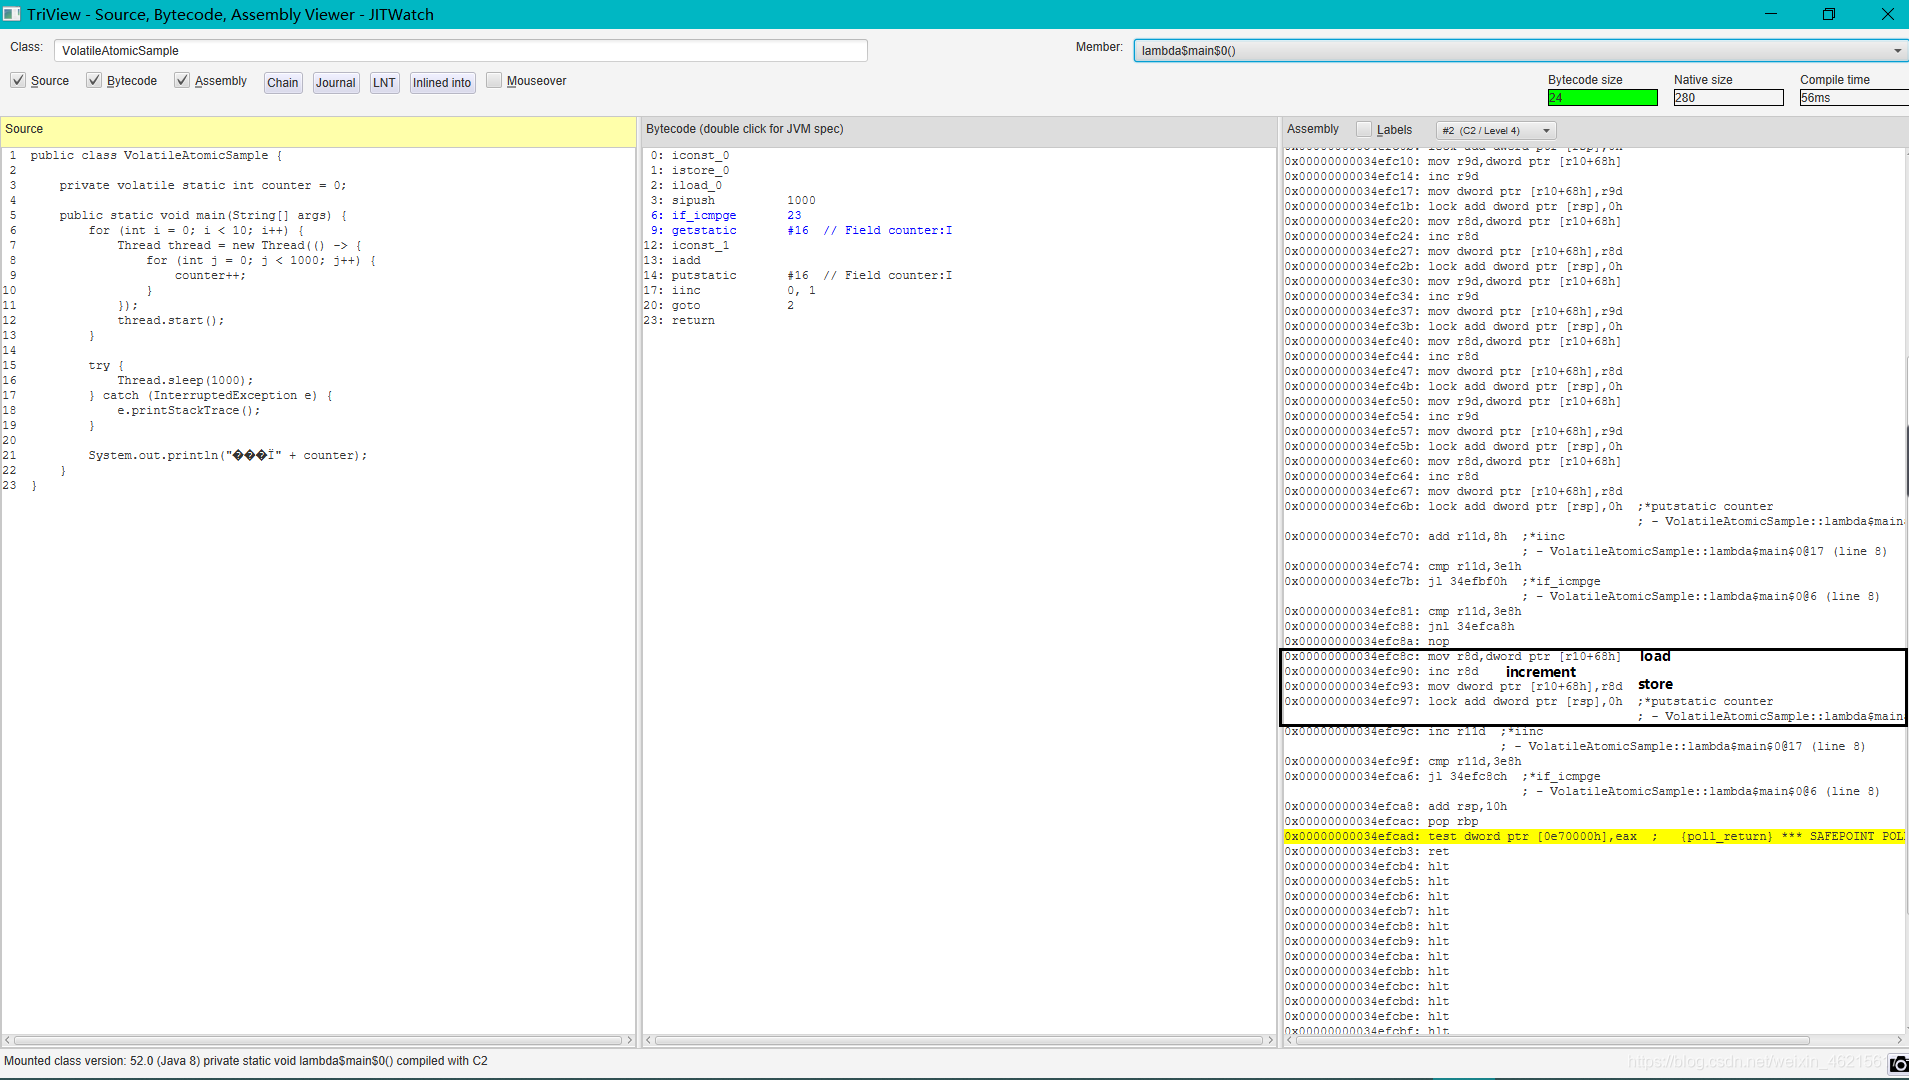The image size is (1909, 1080).
Task: Click the Assembly panel label
Action: tap(1313, 129)
